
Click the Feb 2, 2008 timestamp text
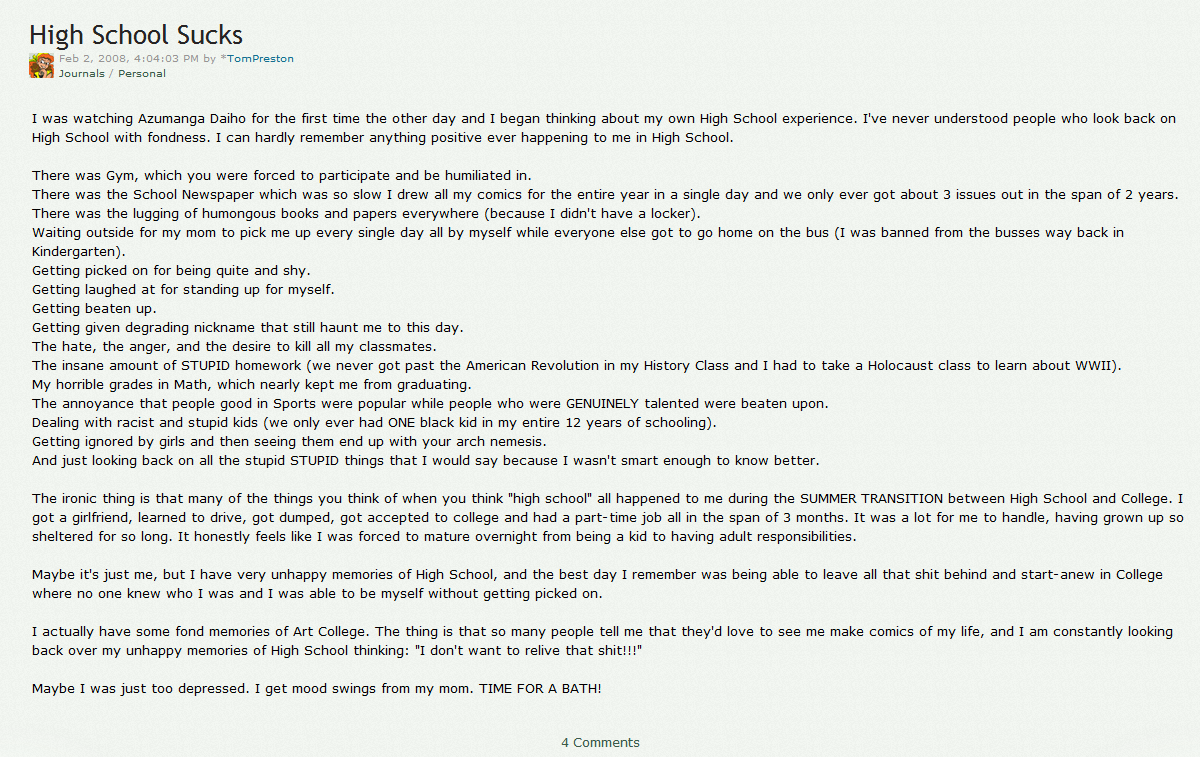(129, 59)
